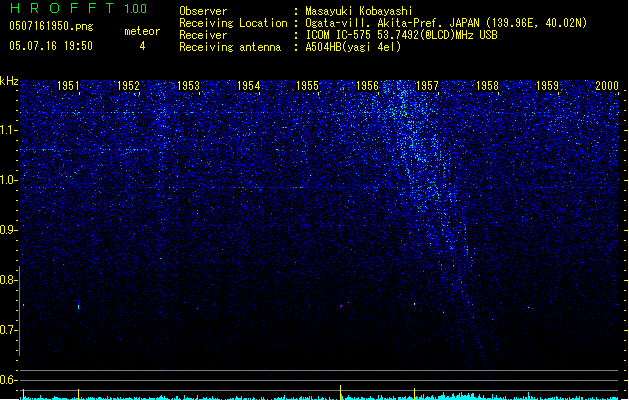Click the timestamp 05.07.16 19:50
This screenshot has width=629, height=400.
(51, 46)
